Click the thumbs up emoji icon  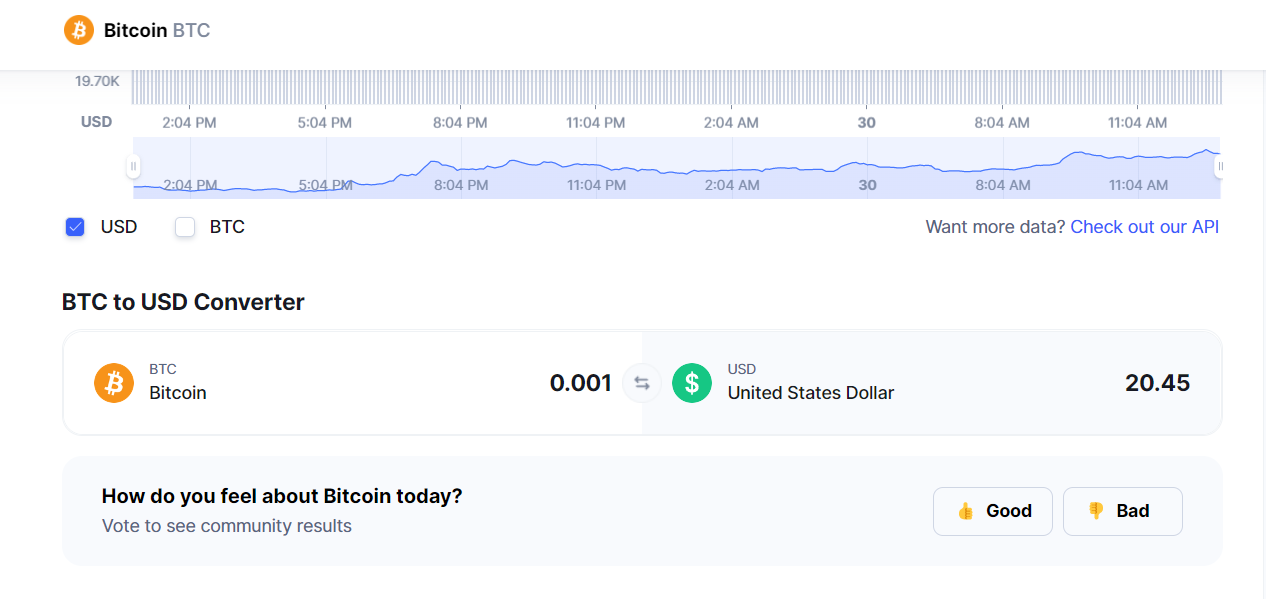tap(965, 511)
